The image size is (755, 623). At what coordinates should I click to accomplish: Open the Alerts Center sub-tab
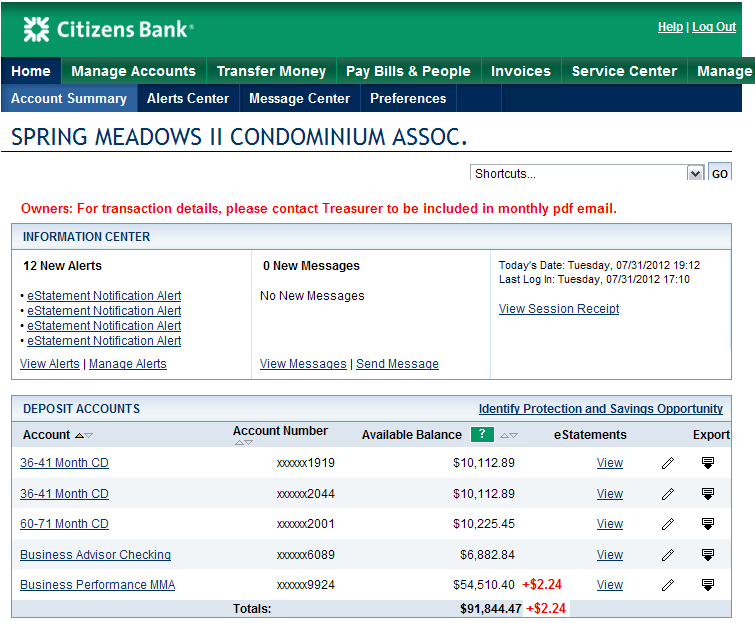188,98
